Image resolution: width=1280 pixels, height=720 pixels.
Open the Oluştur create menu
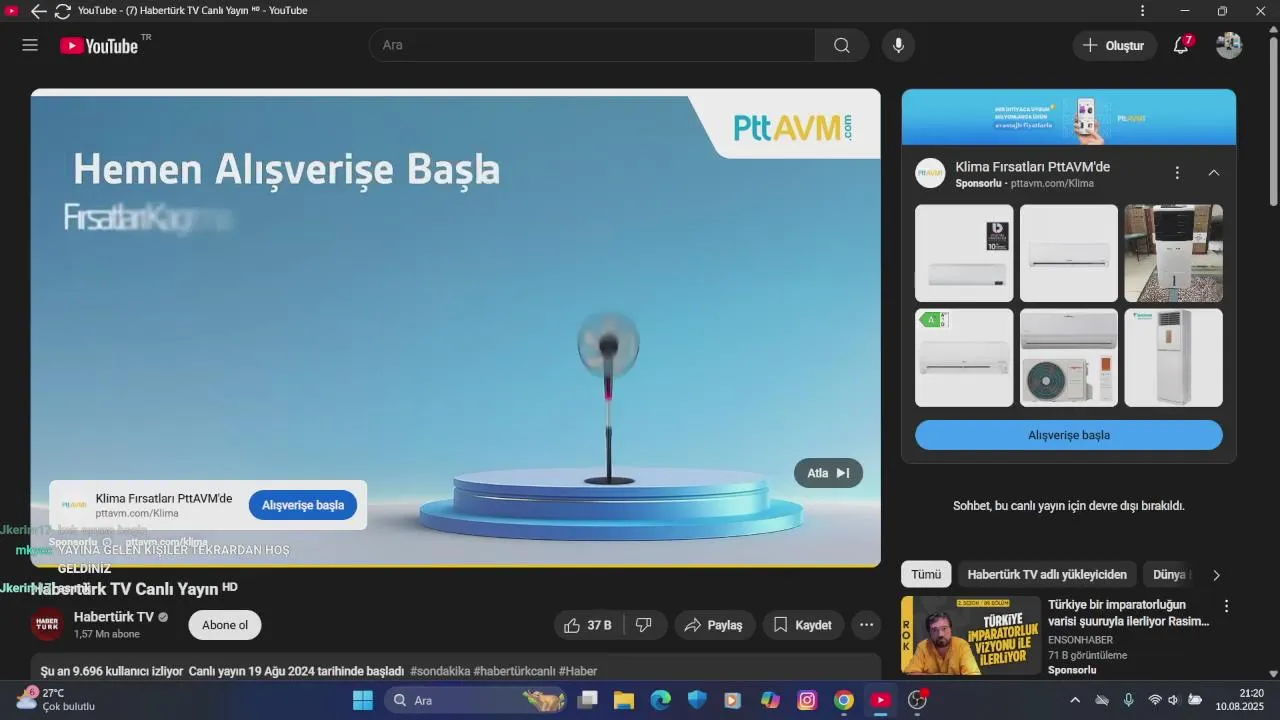pyautogui.click(x=1115, y=45)
